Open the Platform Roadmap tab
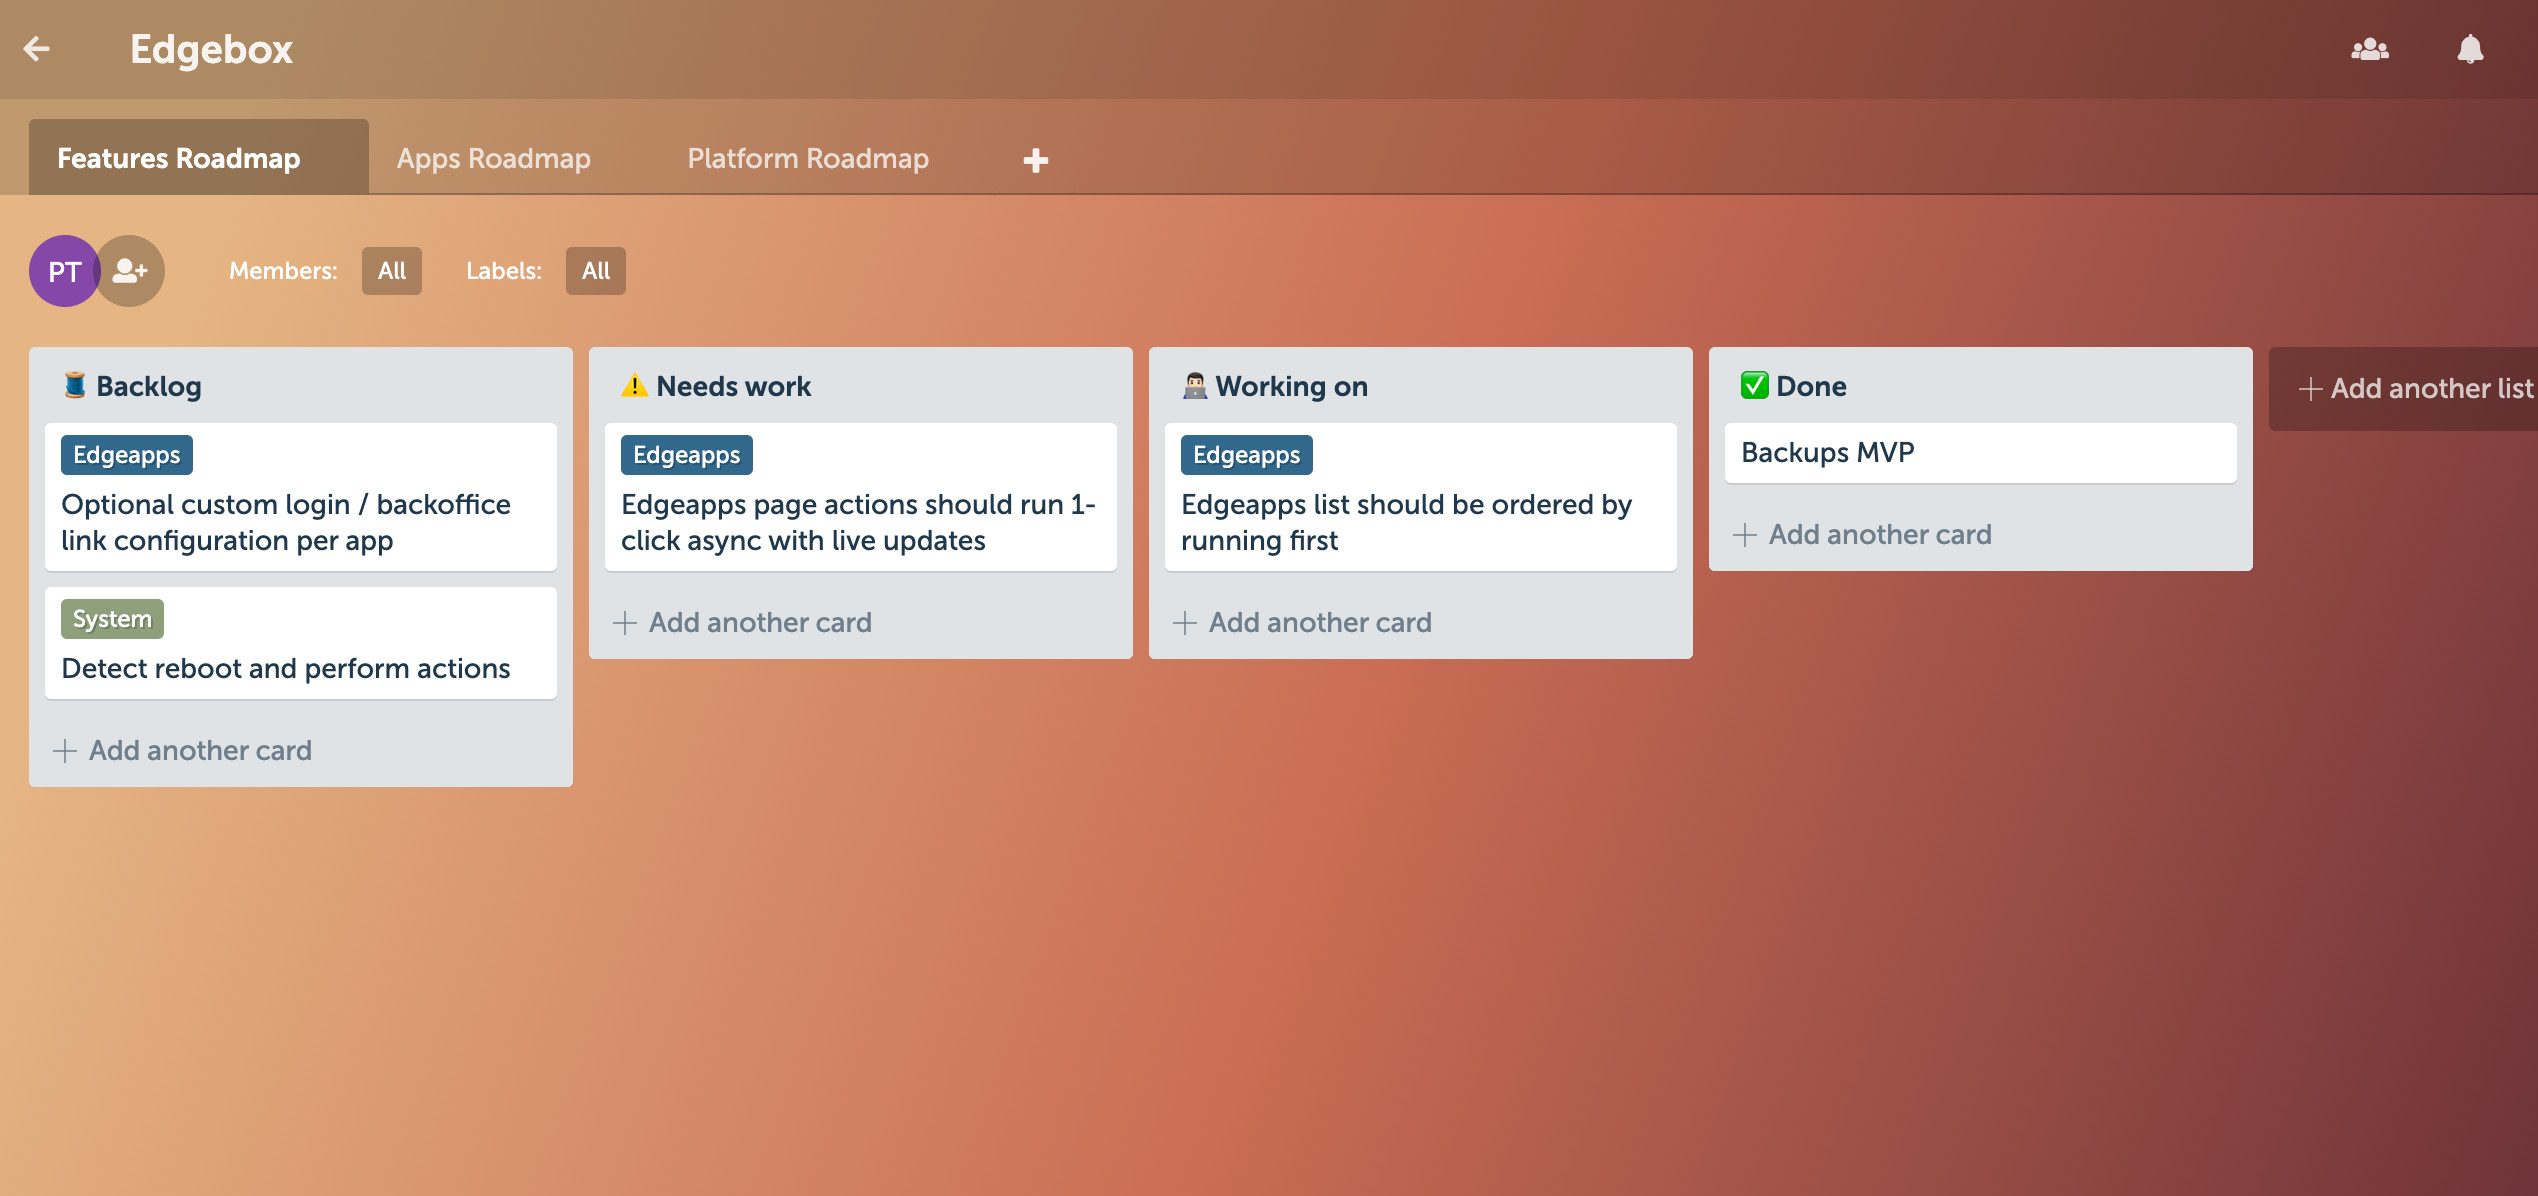2538x1196 pixels. [806, 157]
